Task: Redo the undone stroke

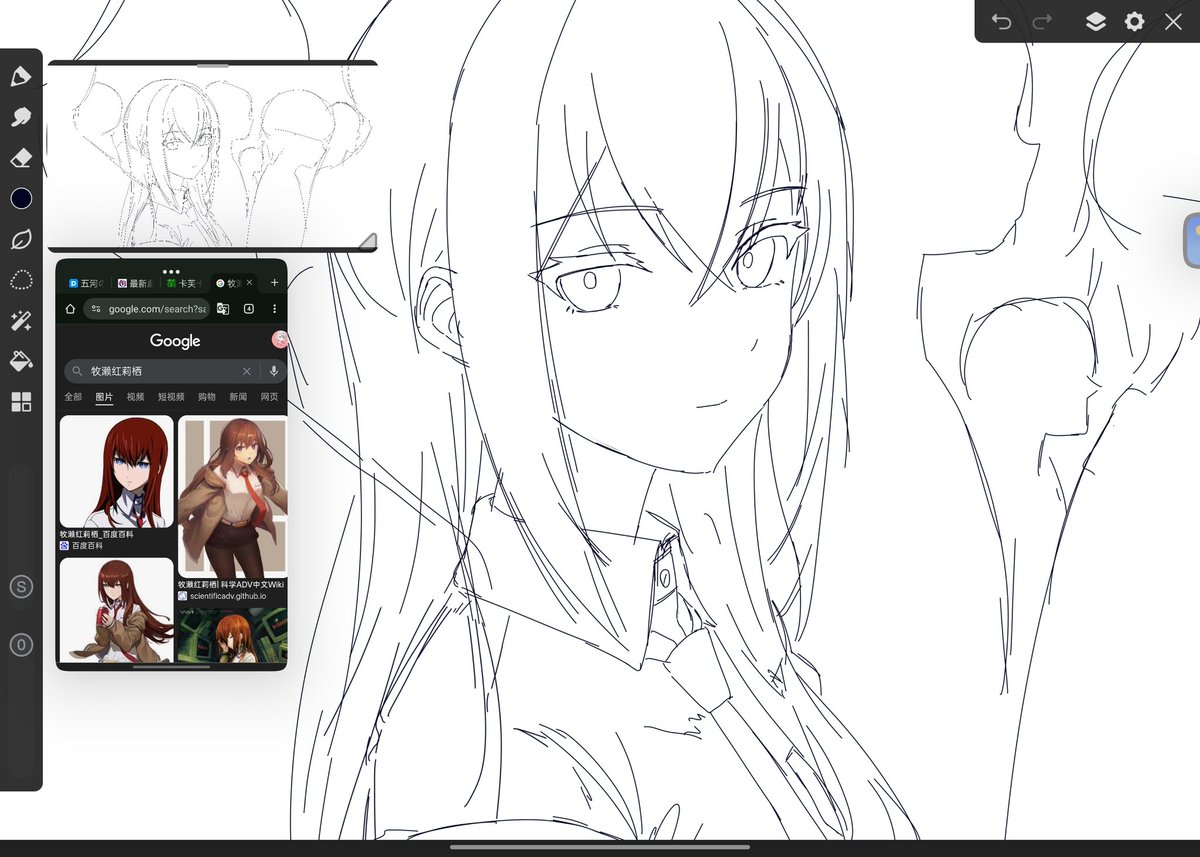Action: 1042,22
